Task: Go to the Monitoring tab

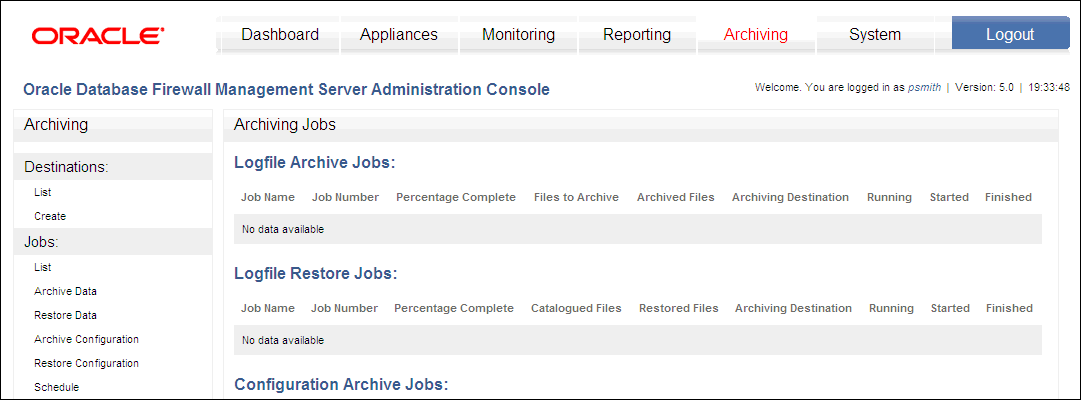Action: tap(518, 34)
